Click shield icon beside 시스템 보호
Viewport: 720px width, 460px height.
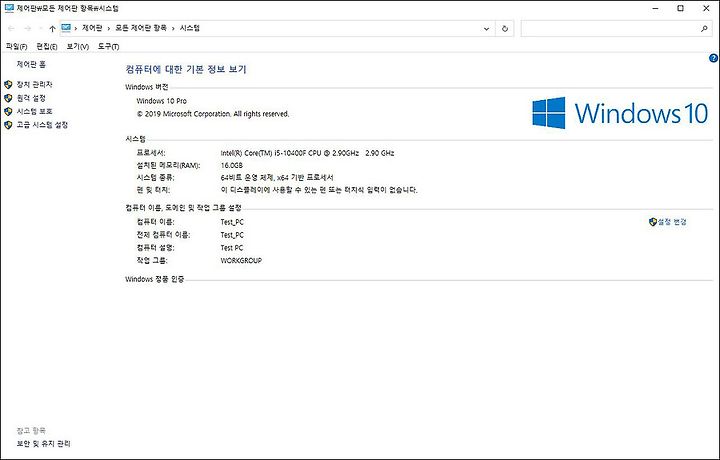click(x=8, y=111)
